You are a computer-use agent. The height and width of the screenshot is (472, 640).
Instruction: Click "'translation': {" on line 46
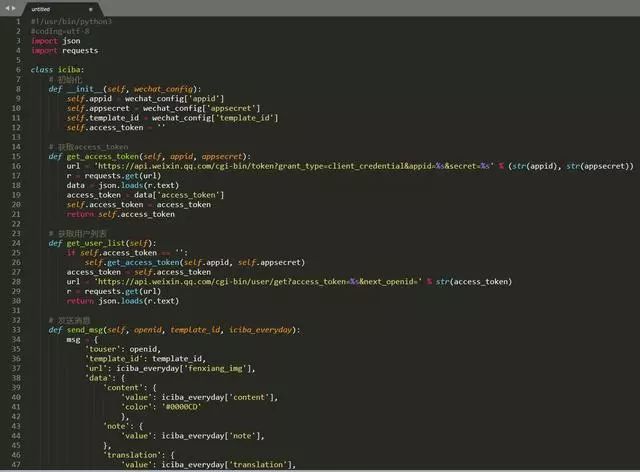tap(139, 455)
